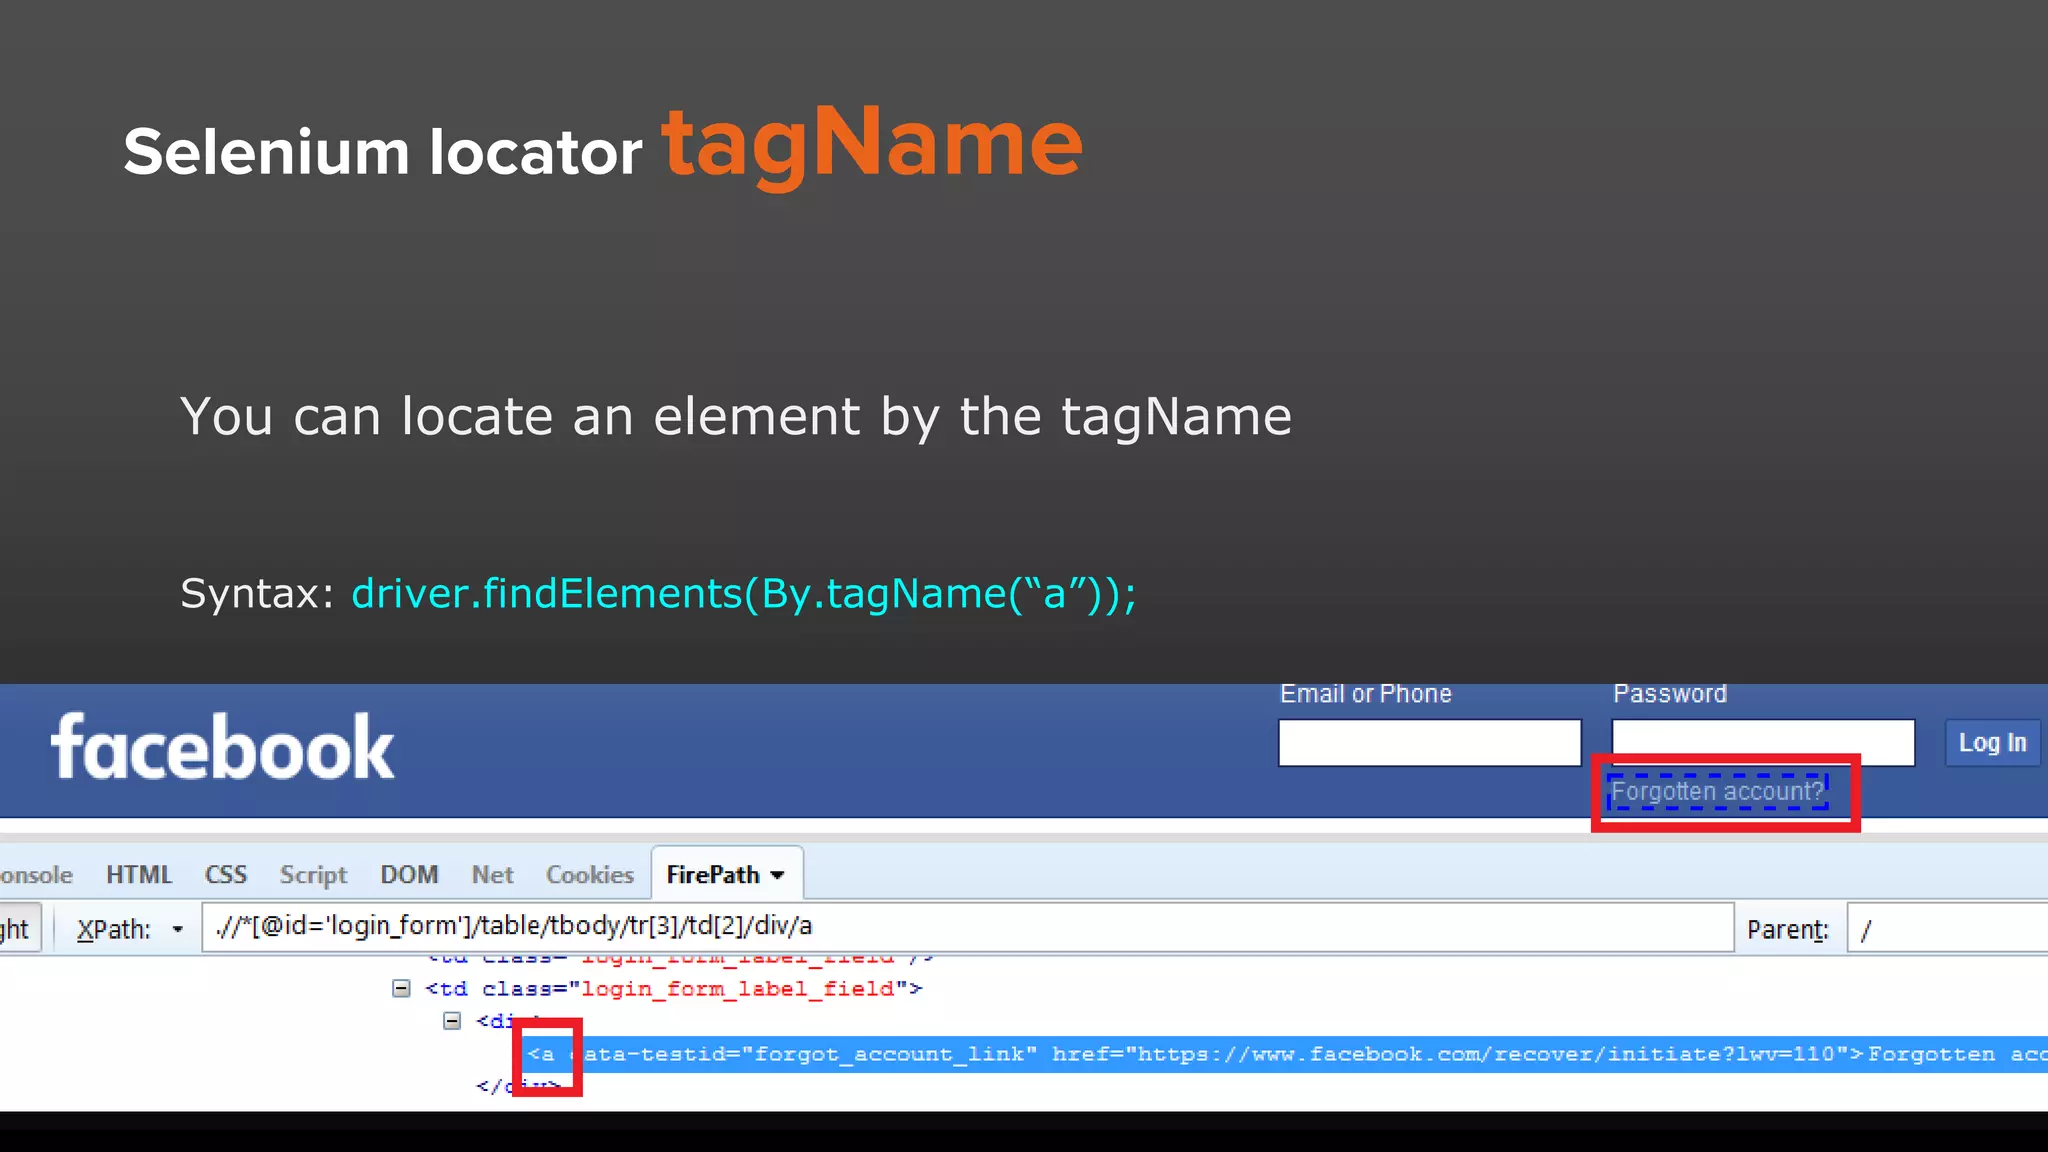
Task: Click into the XPath expression field
Action: click(x=966, y=927)
